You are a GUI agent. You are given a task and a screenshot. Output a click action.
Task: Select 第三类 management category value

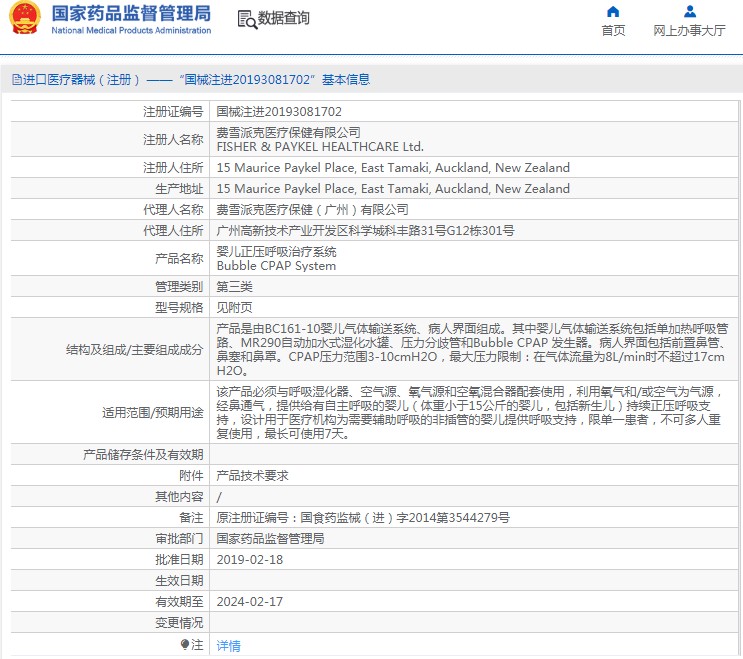pos(235,287)
